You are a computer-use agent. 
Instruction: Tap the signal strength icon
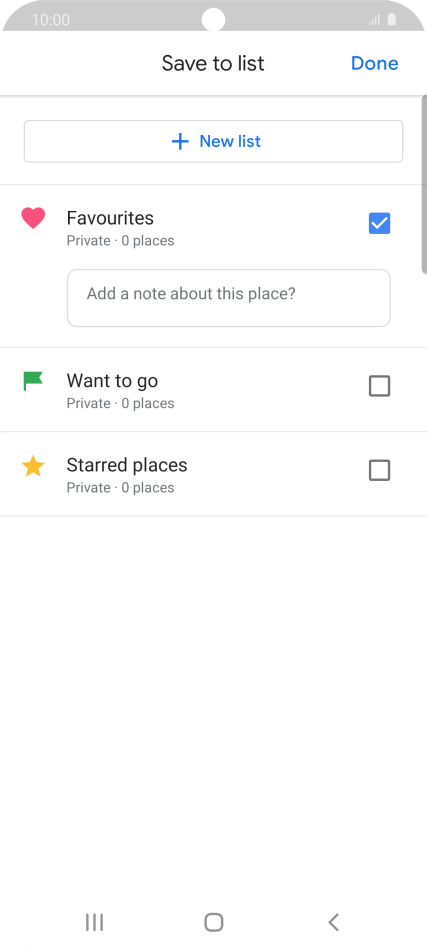point(374,20)
